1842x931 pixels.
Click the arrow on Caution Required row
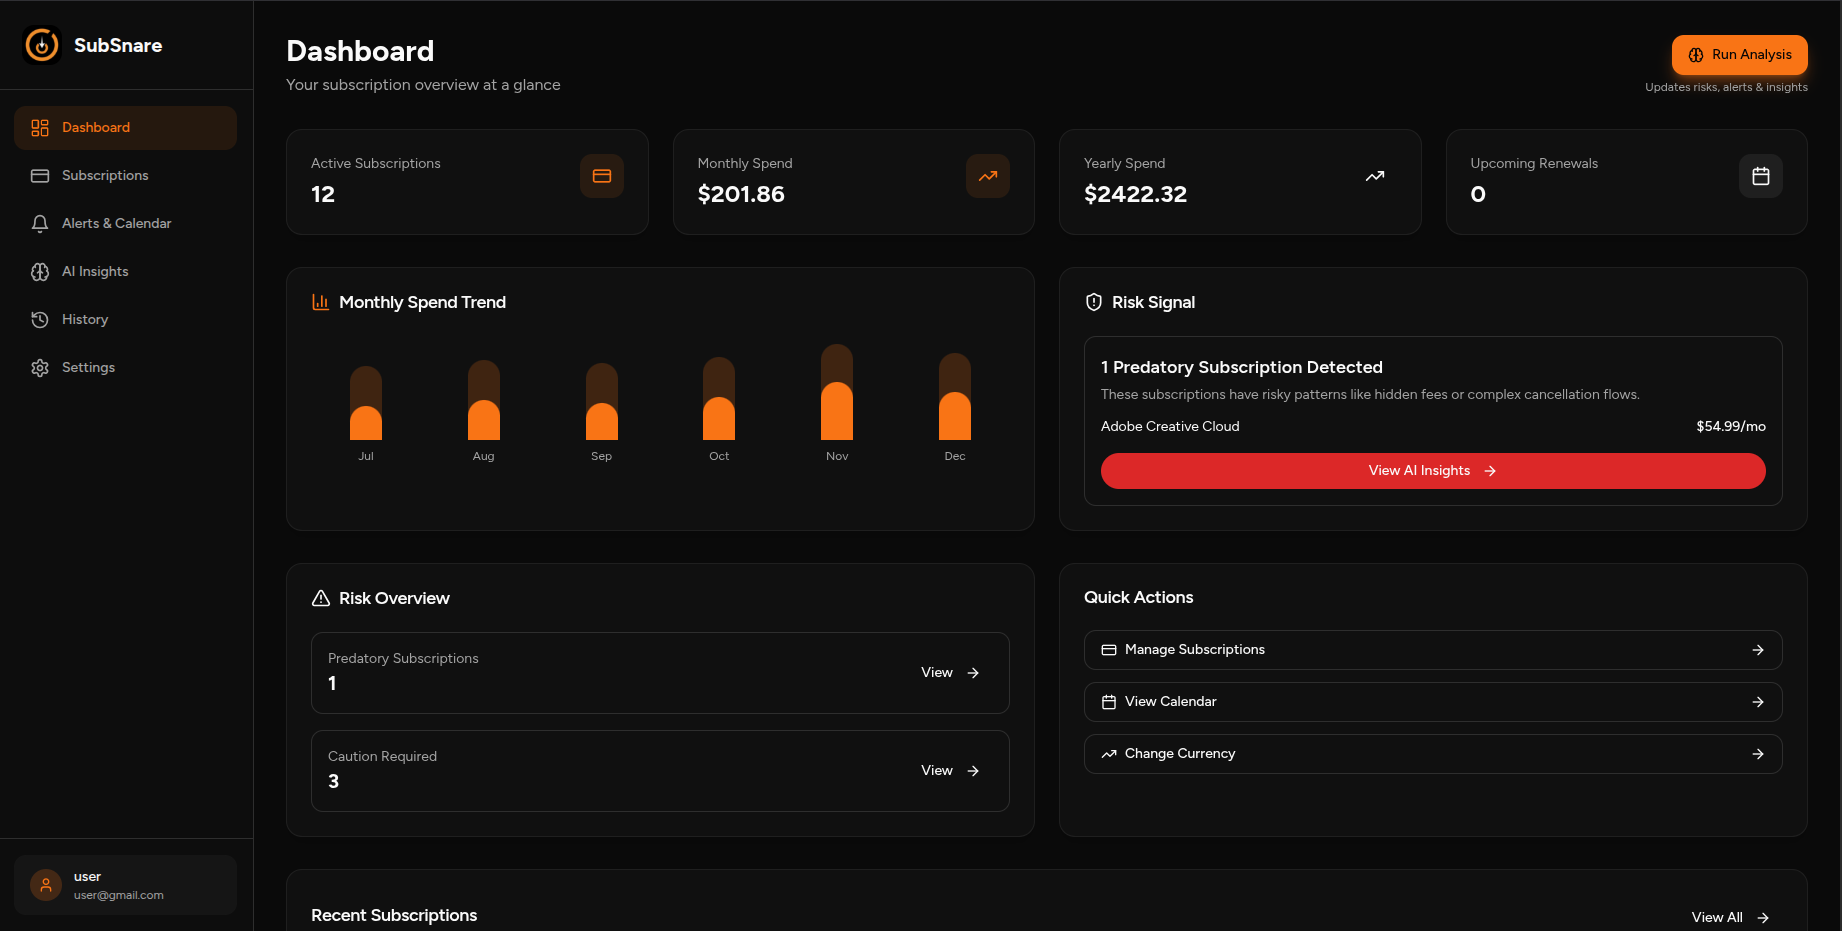click(x=973, y=771)
